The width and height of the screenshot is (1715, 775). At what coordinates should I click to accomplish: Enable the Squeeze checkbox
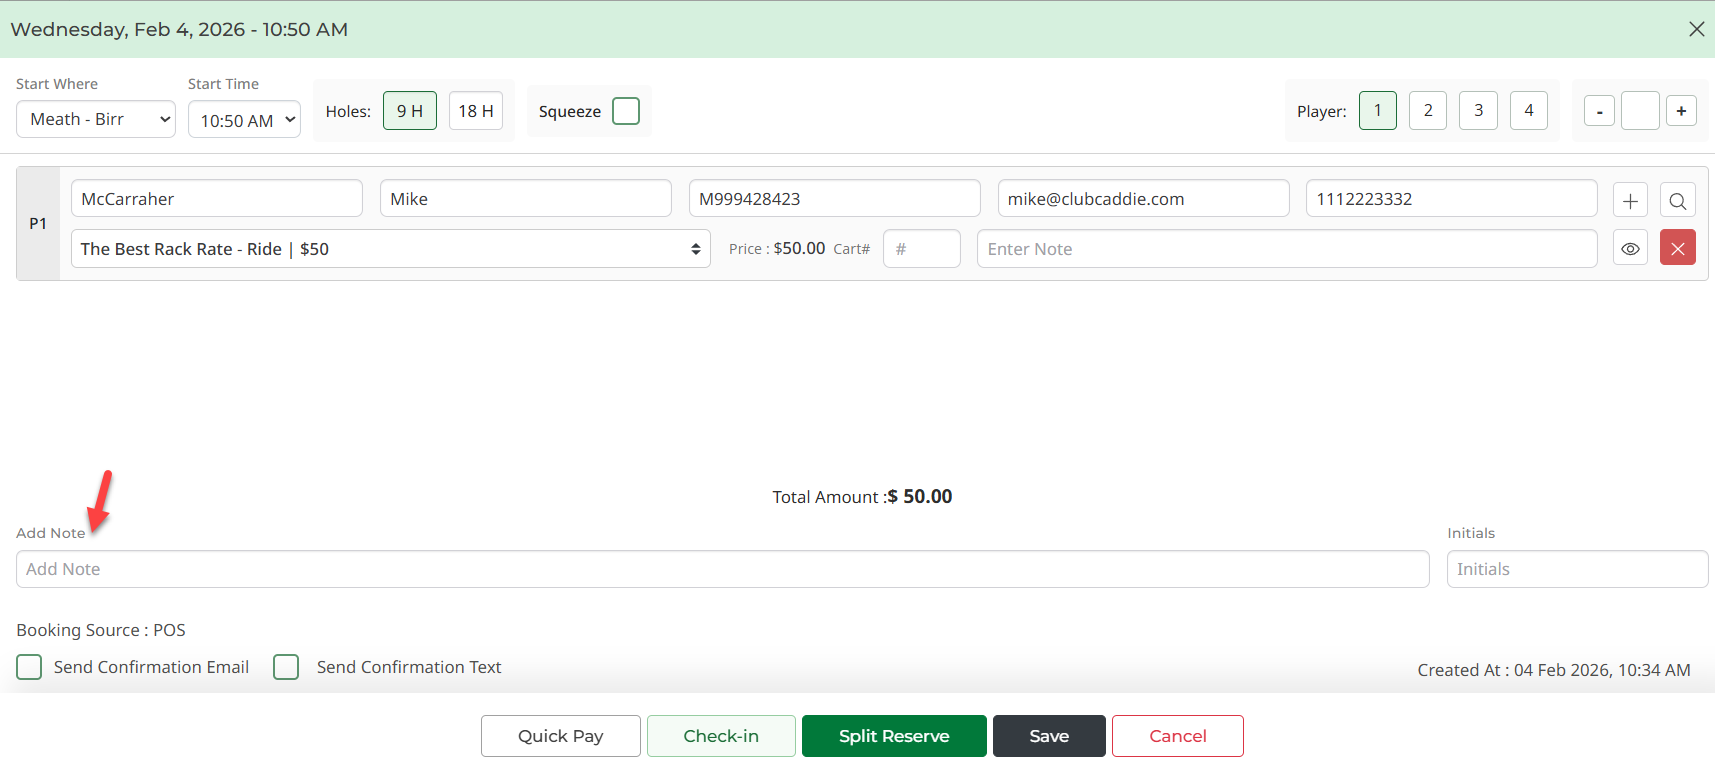coord(626,111)
